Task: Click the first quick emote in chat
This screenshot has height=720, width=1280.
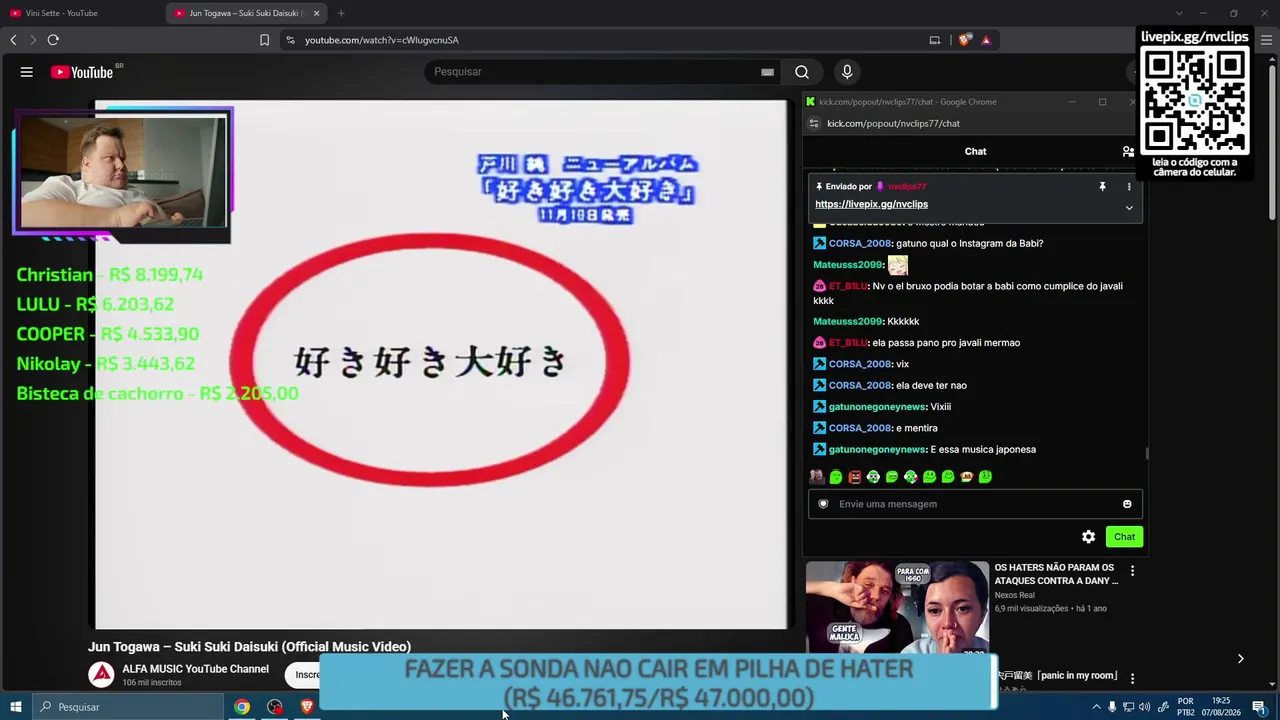Action: pyautogui.click(x=817, y=477)
